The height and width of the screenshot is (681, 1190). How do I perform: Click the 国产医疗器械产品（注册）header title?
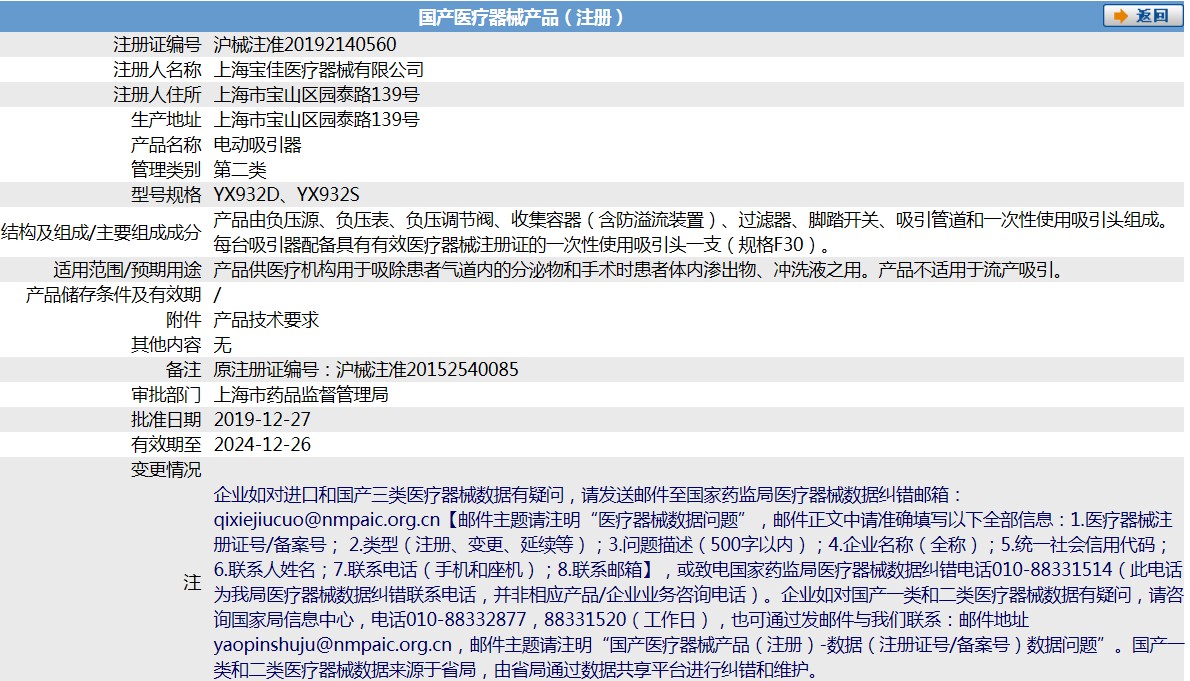pyautogui.click(x=521, y=17)
